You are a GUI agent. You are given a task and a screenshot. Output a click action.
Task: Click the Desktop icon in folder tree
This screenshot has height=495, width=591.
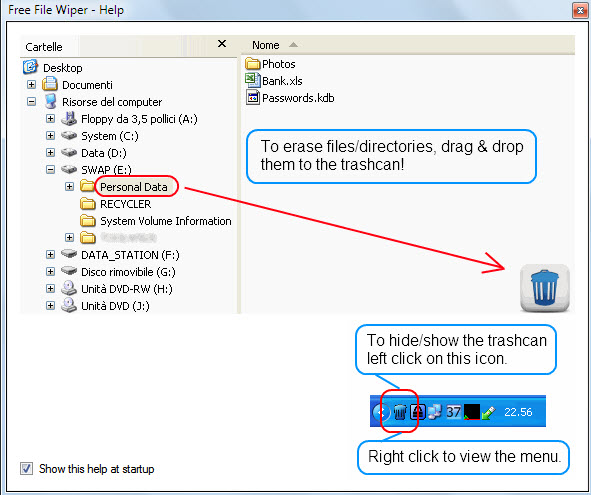point(30,67)
